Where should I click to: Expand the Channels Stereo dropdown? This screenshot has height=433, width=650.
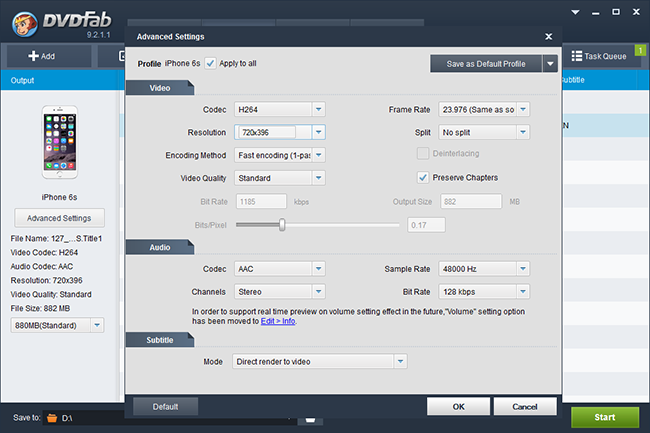point(318,291)
